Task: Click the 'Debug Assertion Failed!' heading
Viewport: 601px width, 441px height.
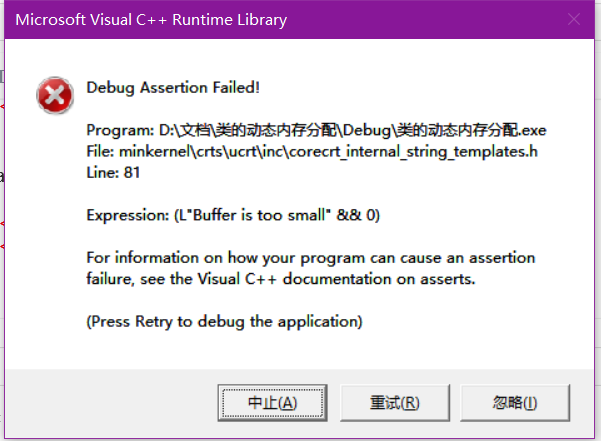Action: pyautogui.click(x=173, y=88)
